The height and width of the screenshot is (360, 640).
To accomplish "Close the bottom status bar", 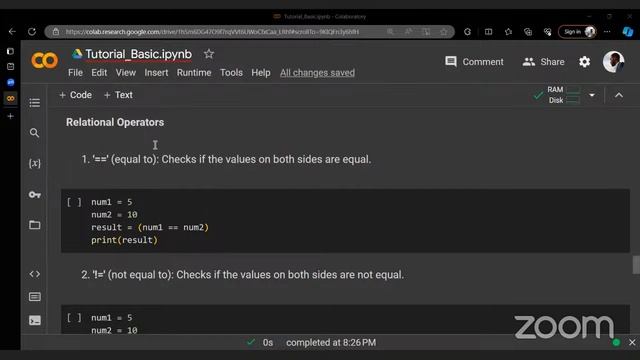I will (x=632, y=342).
